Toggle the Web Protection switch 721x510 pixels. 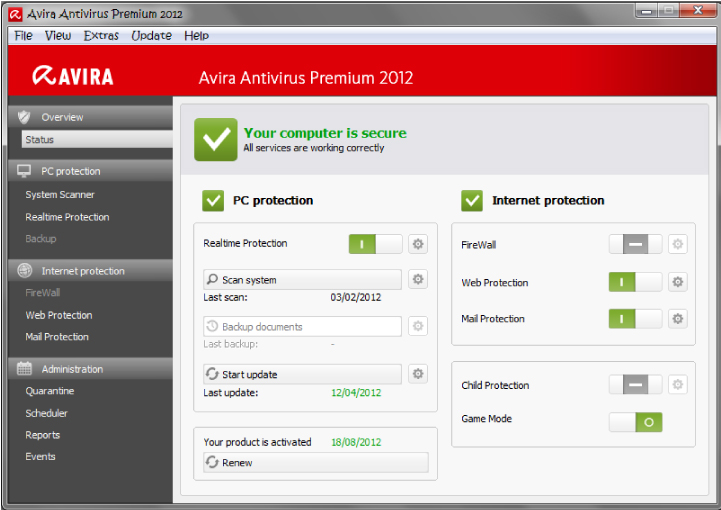point(635,283)
